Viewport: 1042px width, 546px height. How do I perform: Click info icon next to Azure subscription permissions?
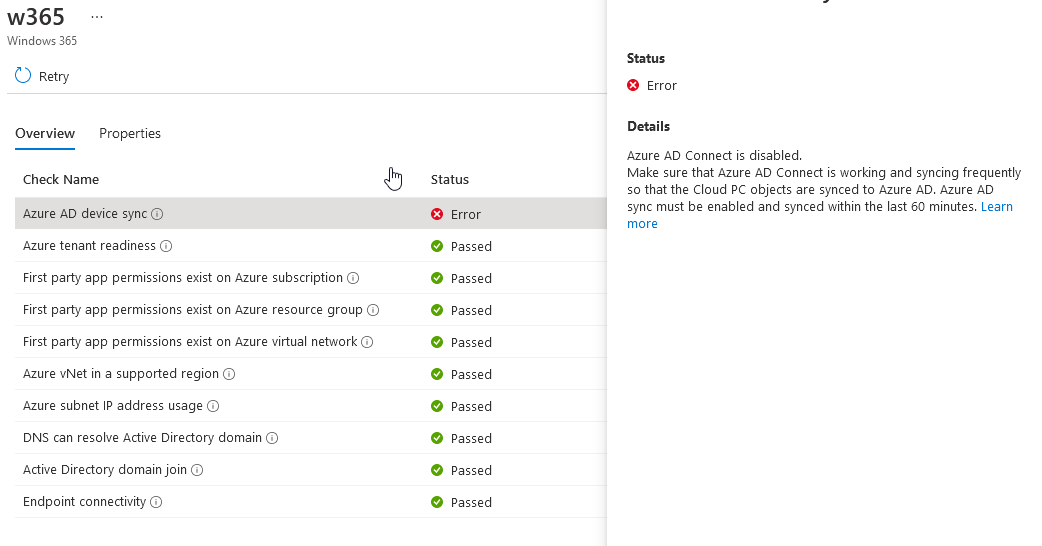coord(353,278)
